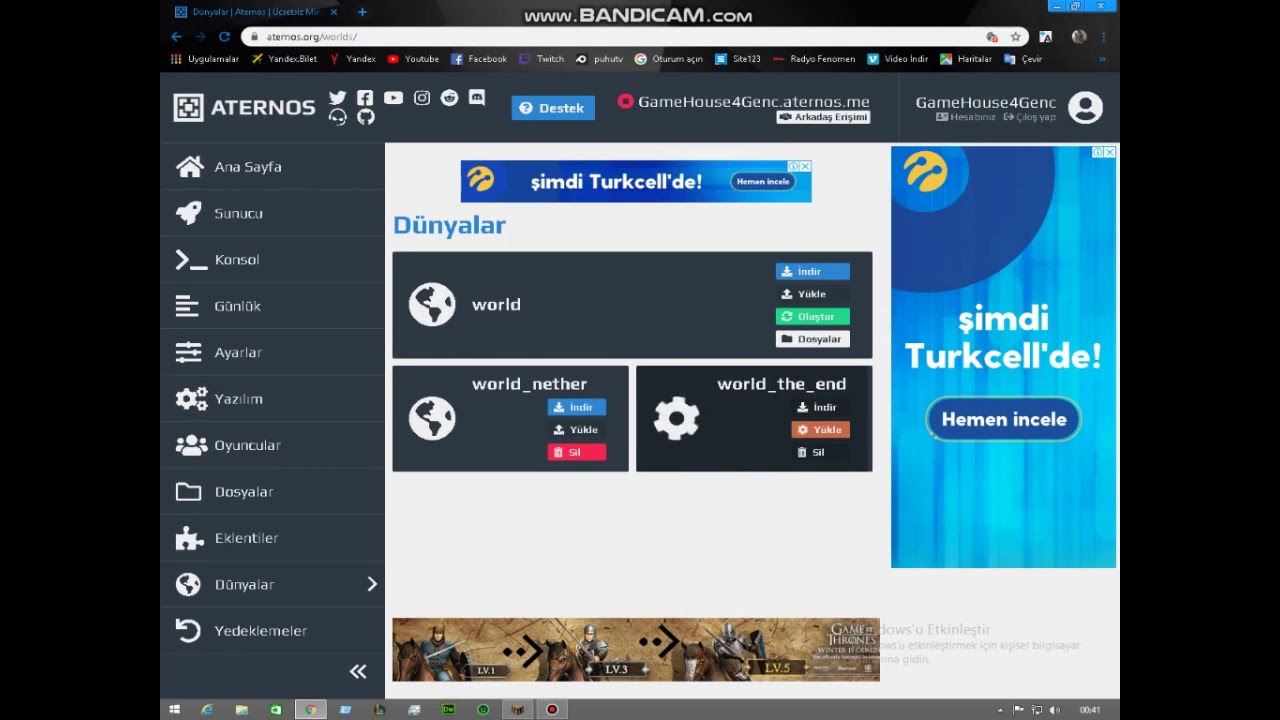1280x720 pixels.
Task: Open Yedeklemeler backups page
Action: [272, 631]
